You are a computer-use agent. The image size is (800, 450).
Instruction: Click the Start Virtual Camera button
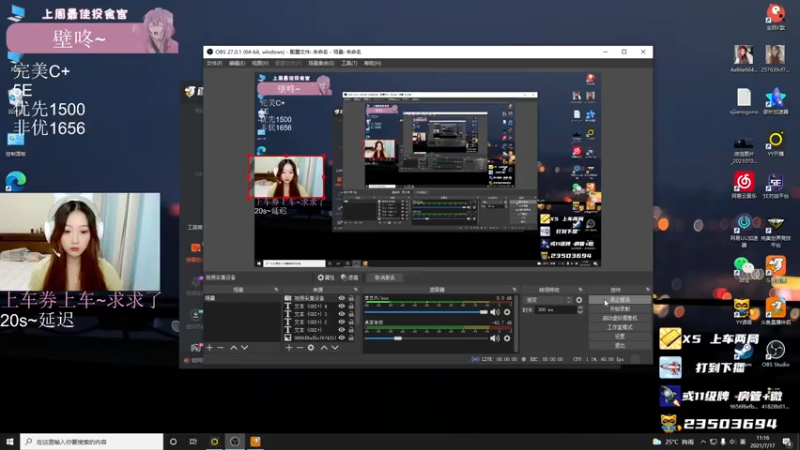pyautogui.click(x=619, y=318)
